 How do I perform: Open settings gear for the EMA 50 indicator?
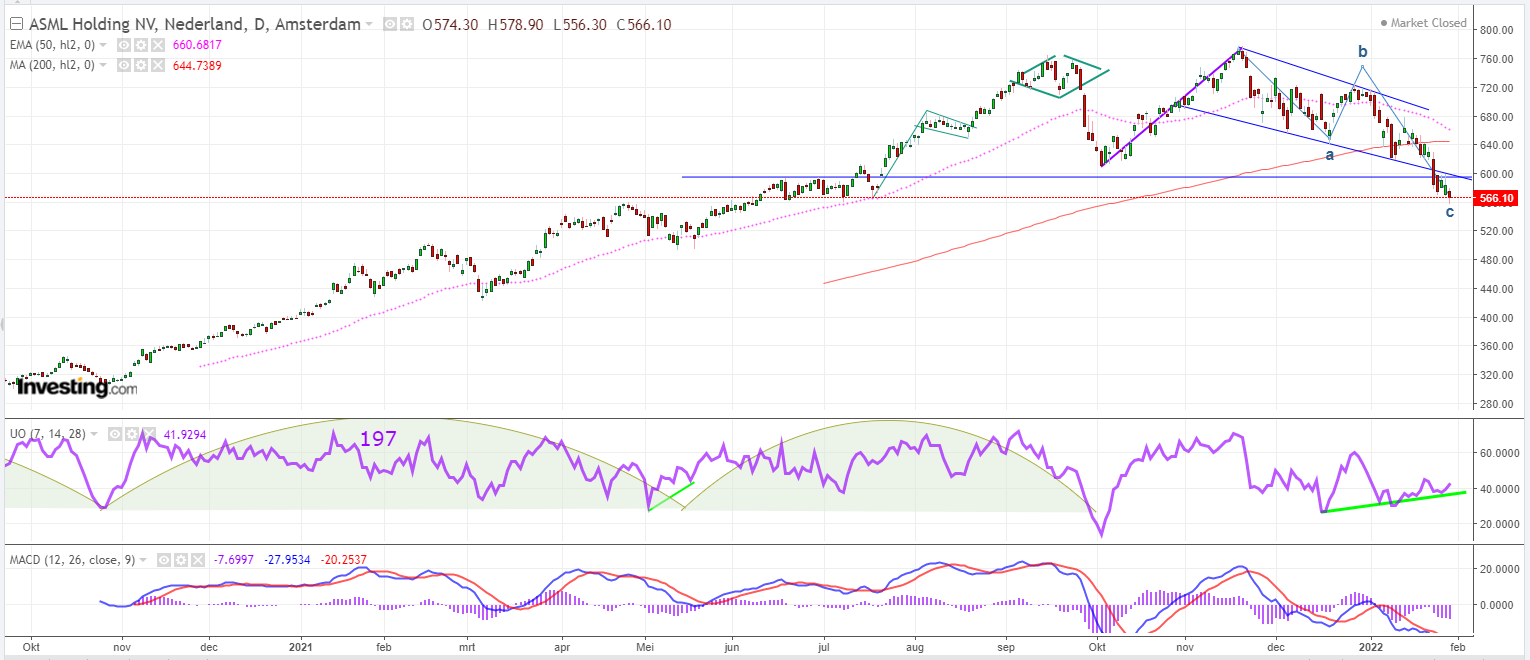click(x=141, y=45)
